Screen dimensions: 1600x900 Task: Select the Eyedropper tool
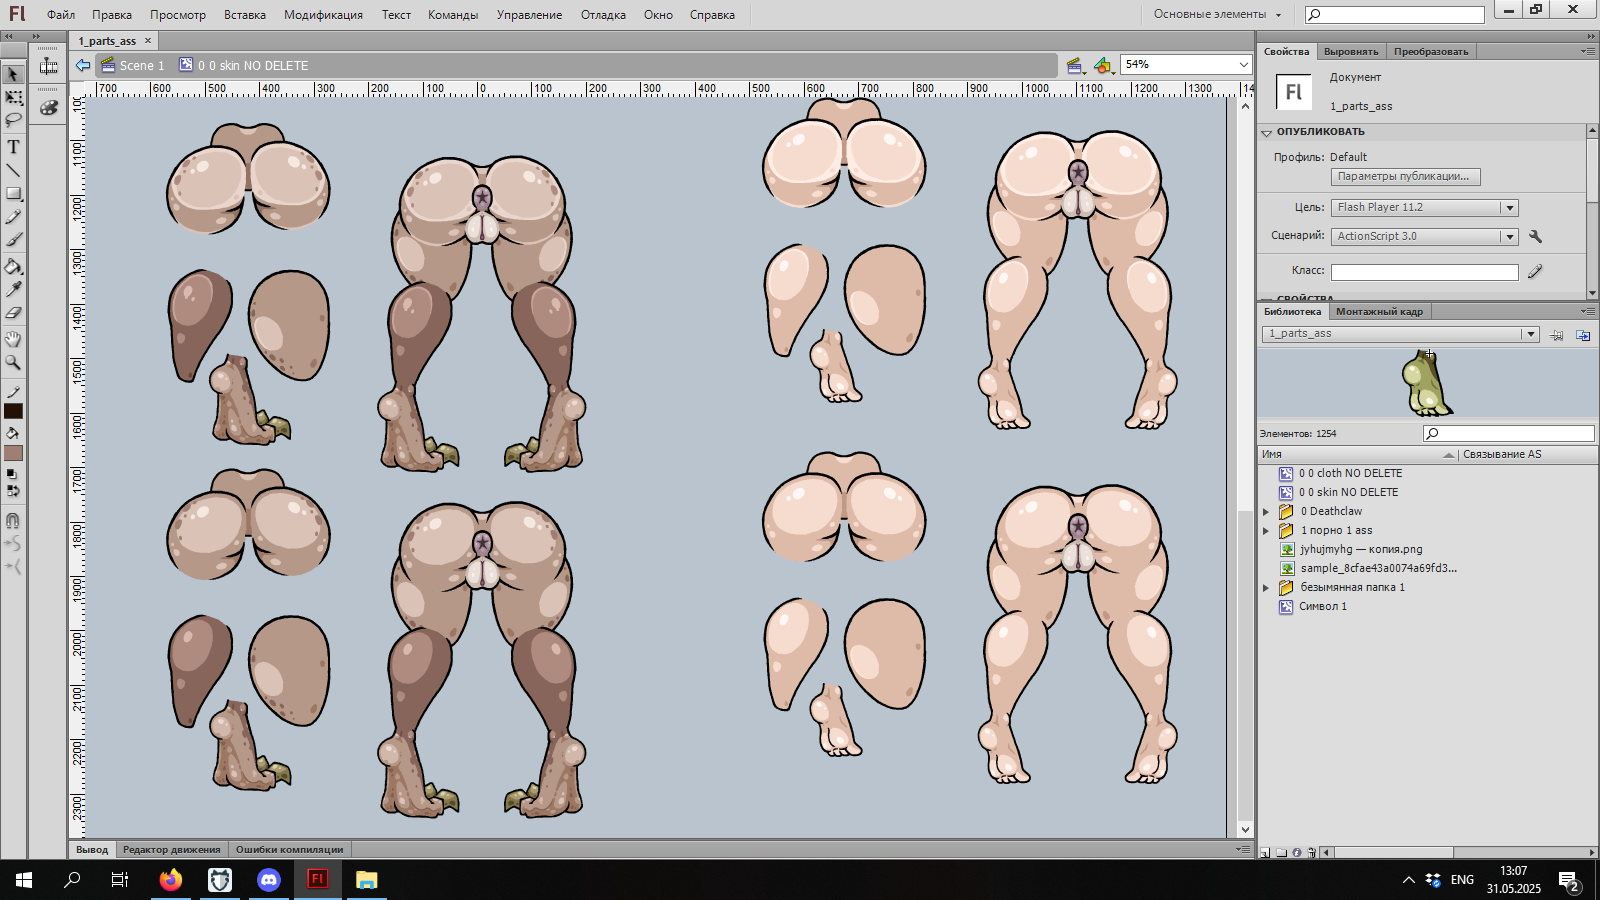pyautogui.click(x=13, y=289)
